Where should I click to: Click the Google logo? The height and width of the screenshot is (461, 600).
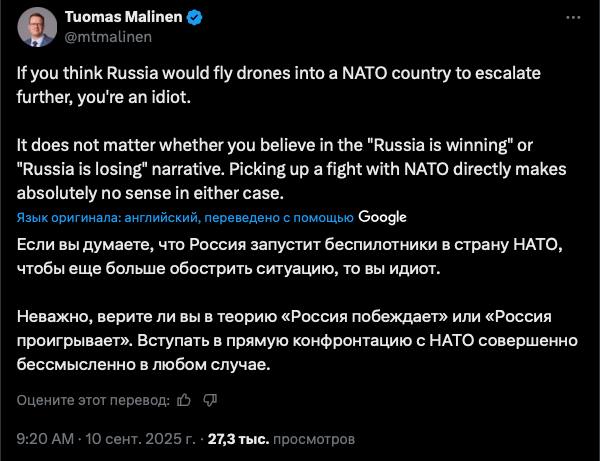[382, 216]
